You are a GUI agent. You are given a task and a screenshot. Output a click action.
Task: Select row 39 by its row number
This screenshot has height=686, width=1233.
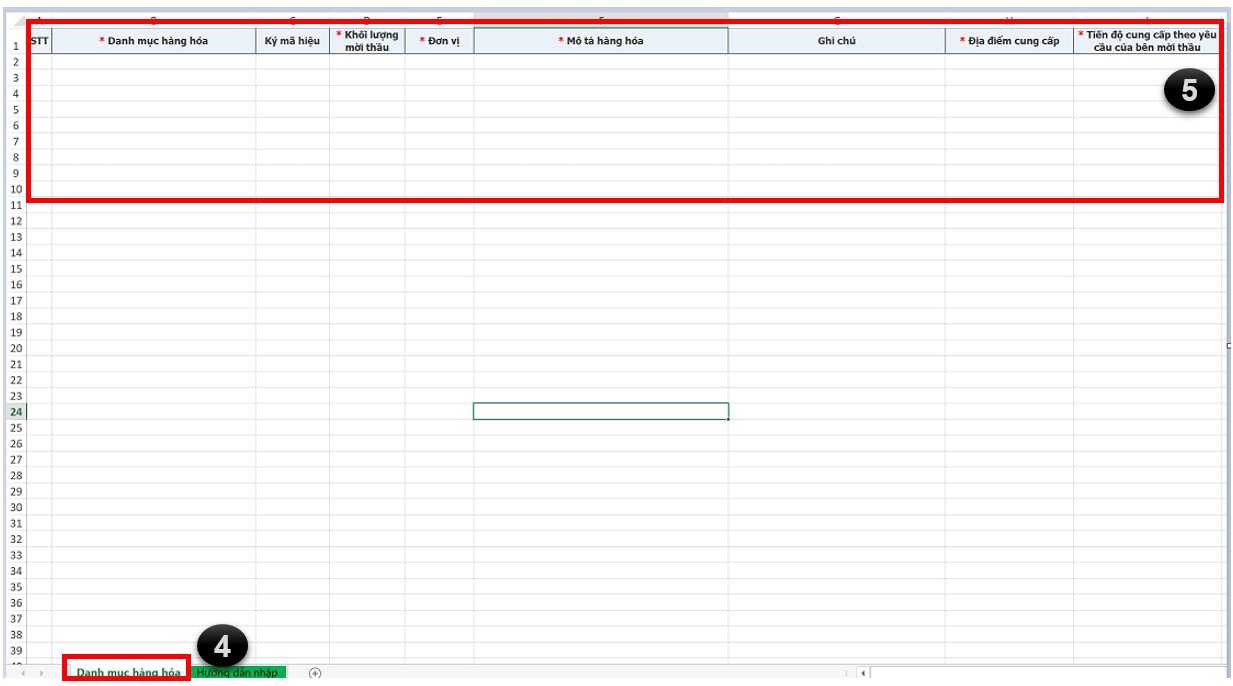(15, 650)
